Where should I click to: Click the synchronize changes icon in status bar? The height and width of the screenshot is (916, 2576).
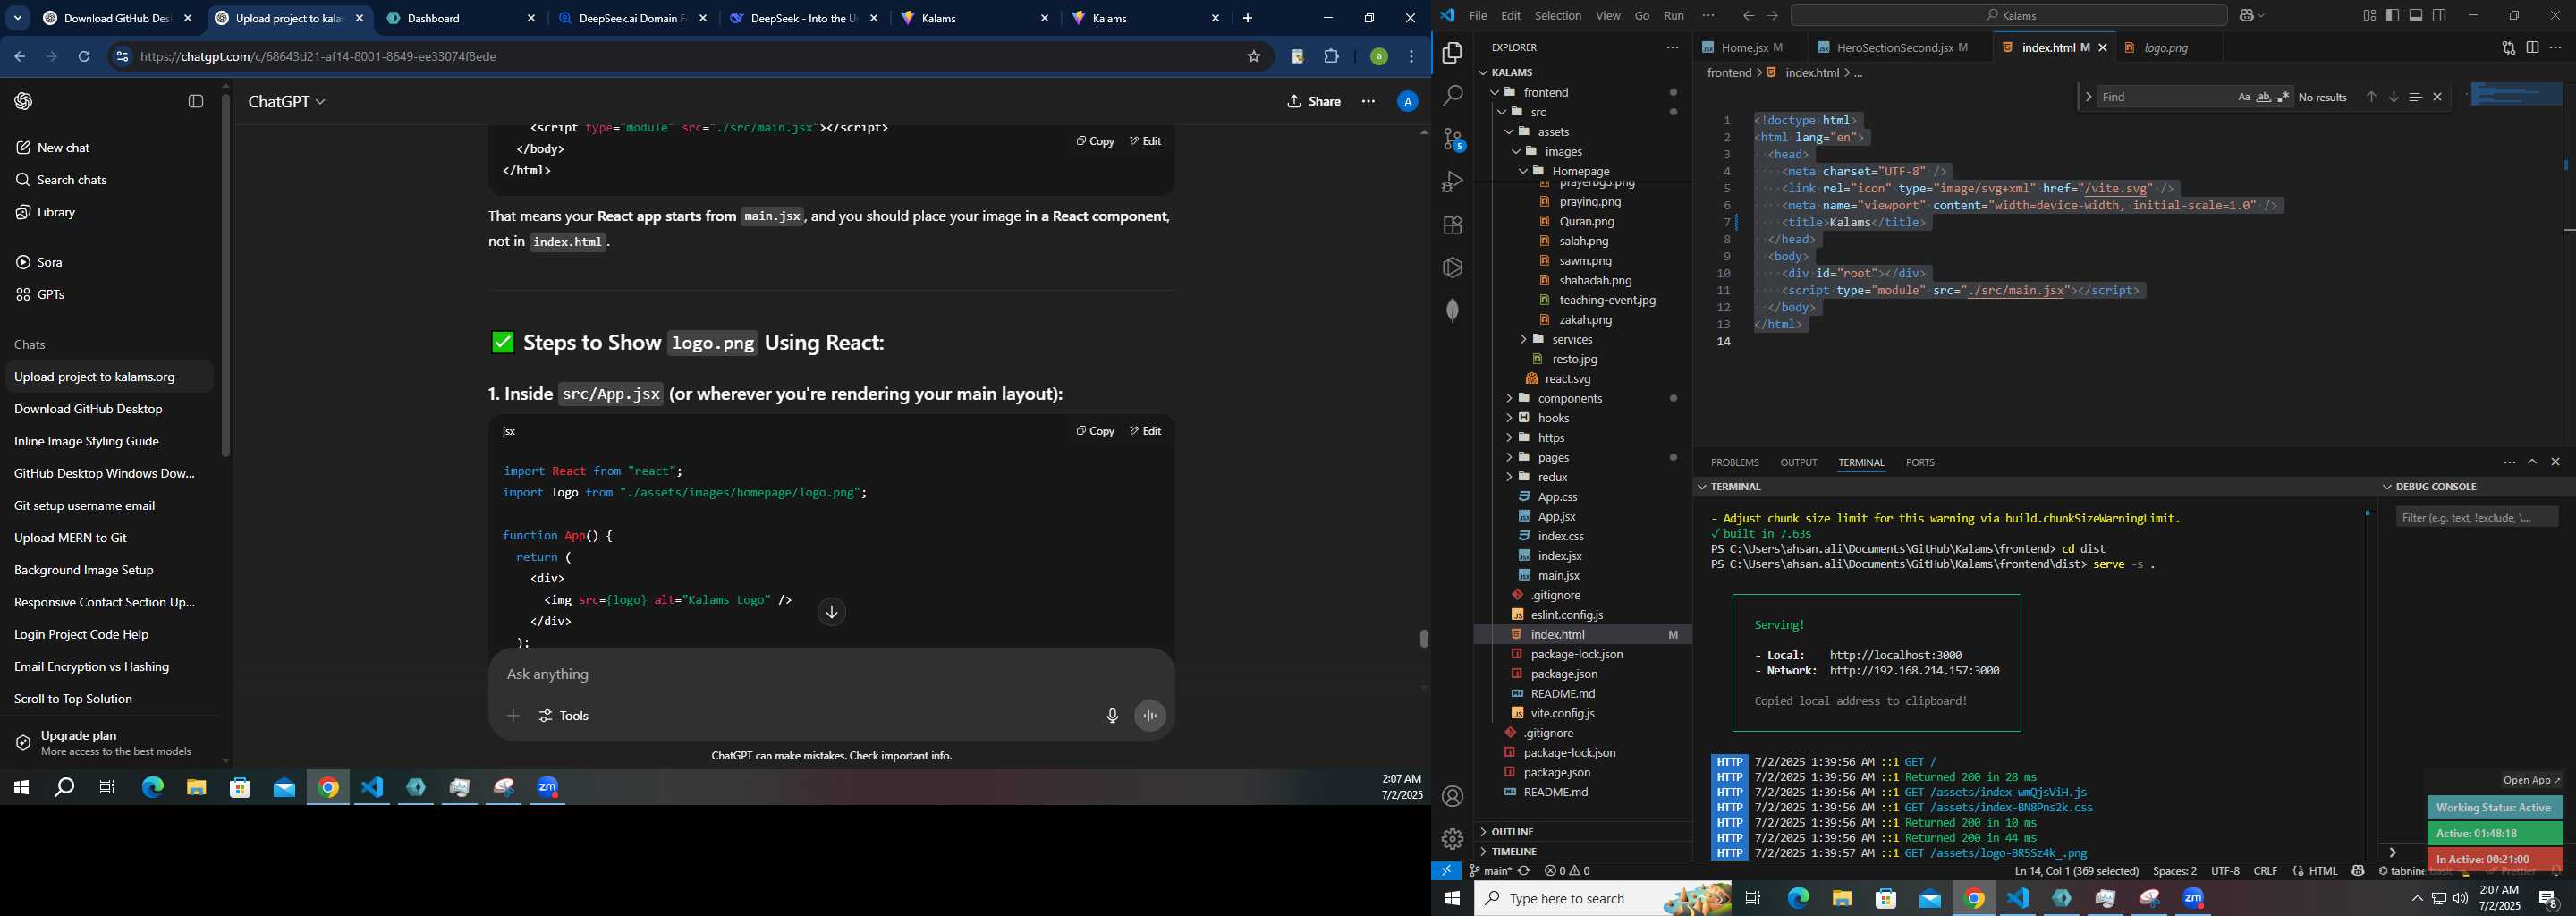1524,871
